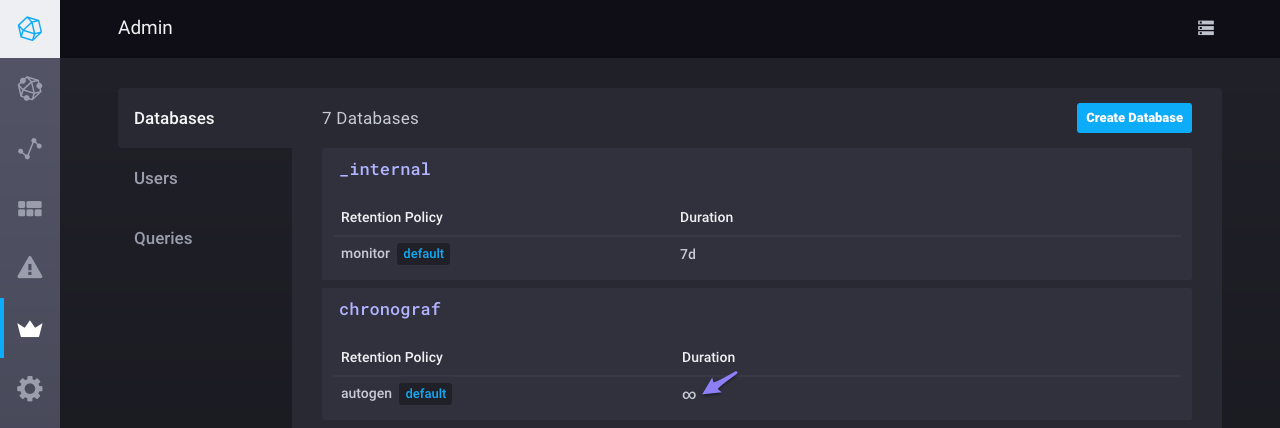Viewport: 1280px width, 428px height.
Task: Open the Host List sidebar icon
Action: [30, 89]
